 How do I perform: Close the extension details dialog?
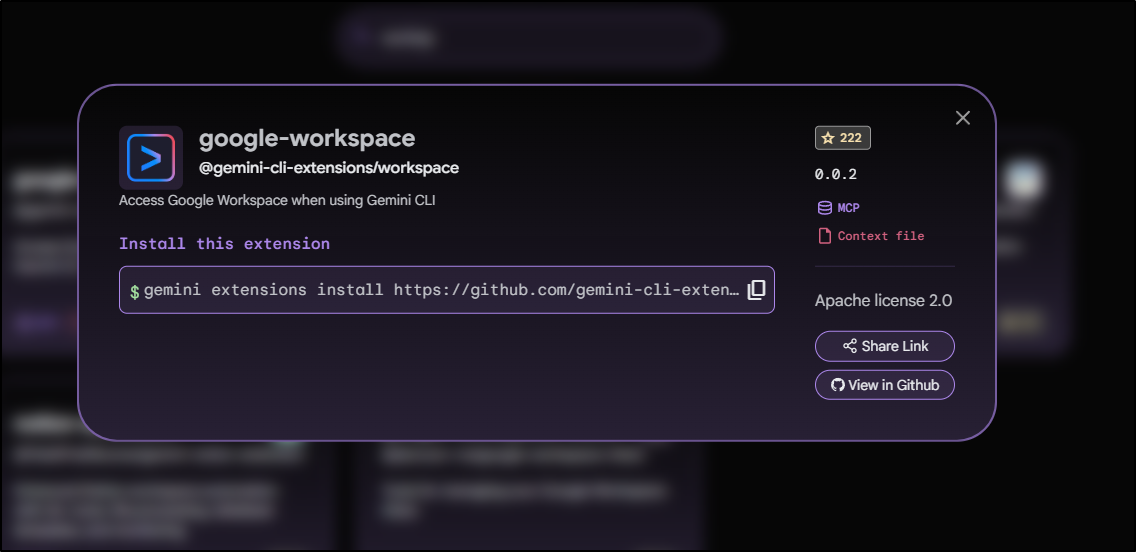963,118
